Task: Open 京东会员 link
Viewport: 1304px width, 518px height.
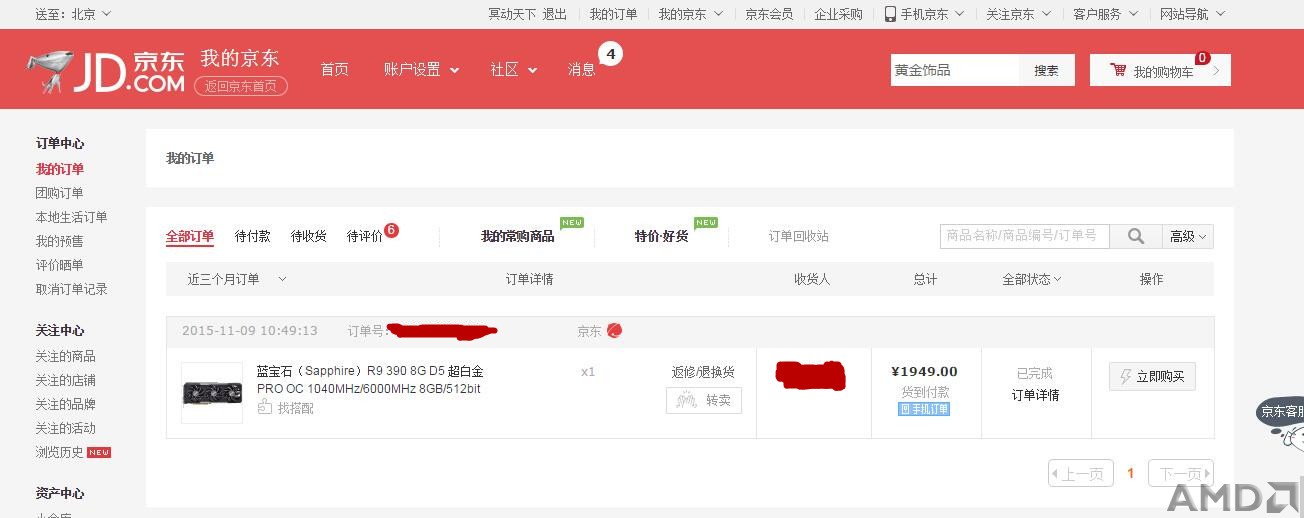Action: coord(769,14)
